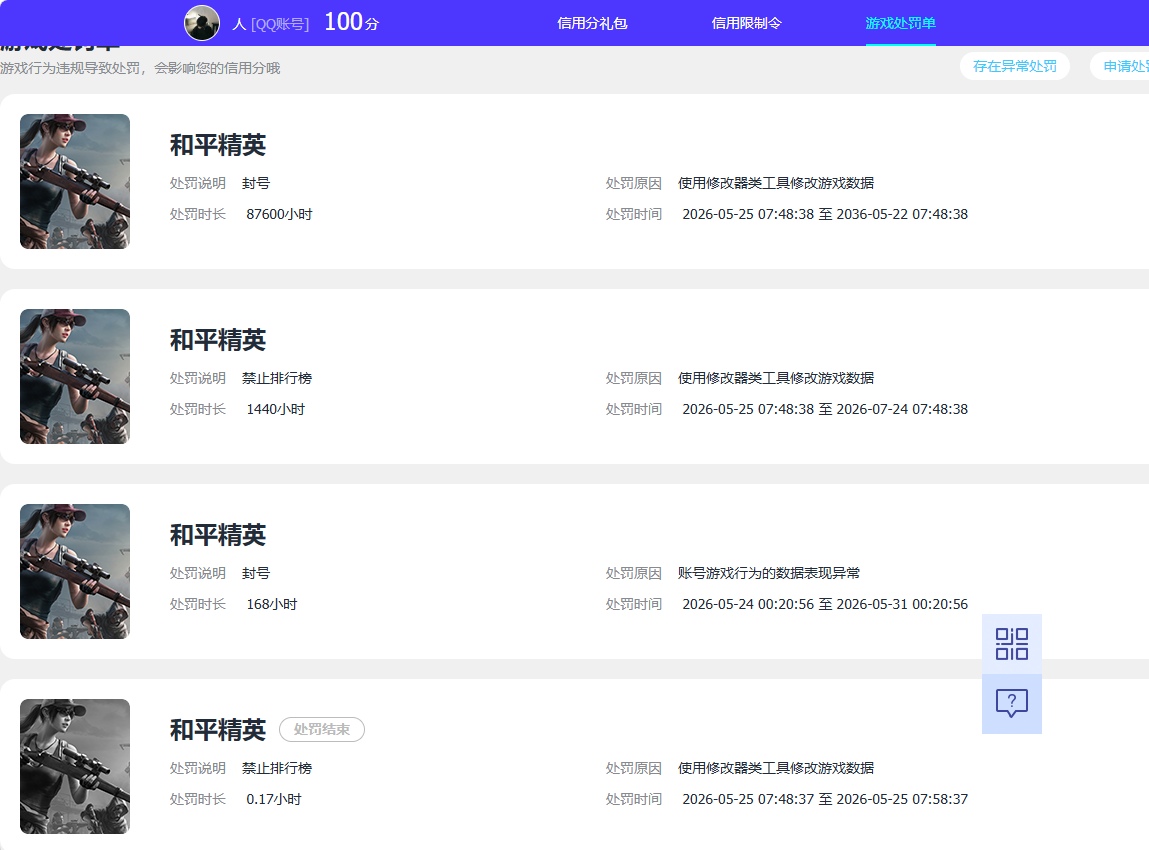The width and height of the screenshot is (1149, 850).
Task: Select the 1440小时 duration value
Action: pos(276,409)
